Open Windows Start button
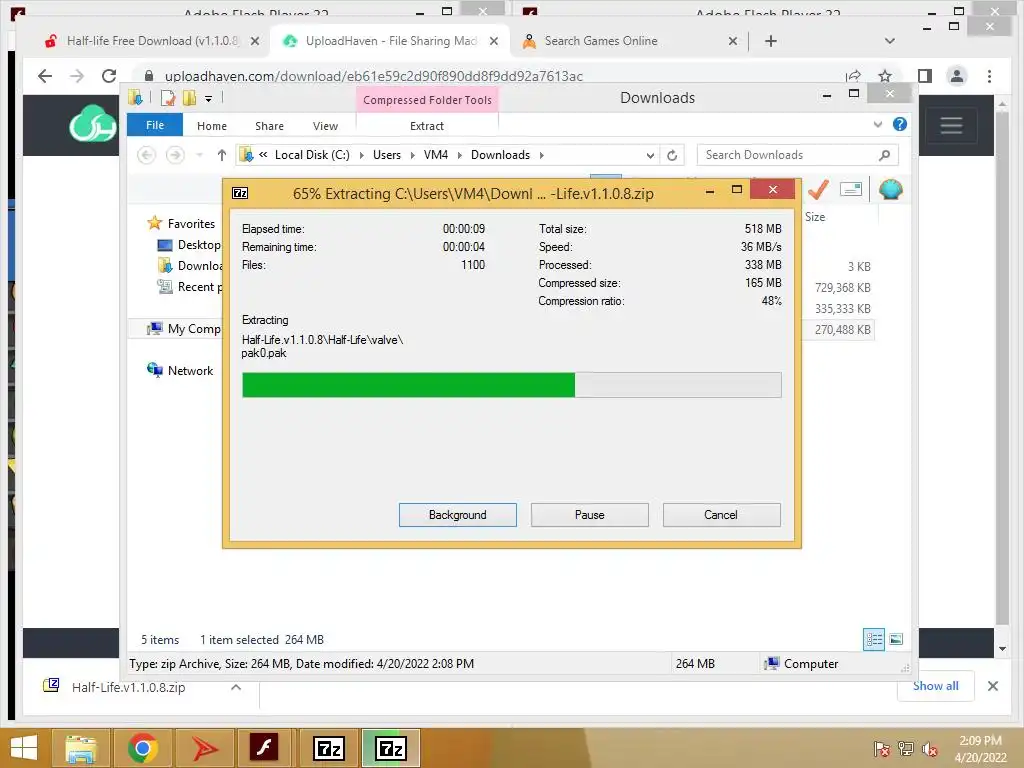1024x768 pixels. 24,748
